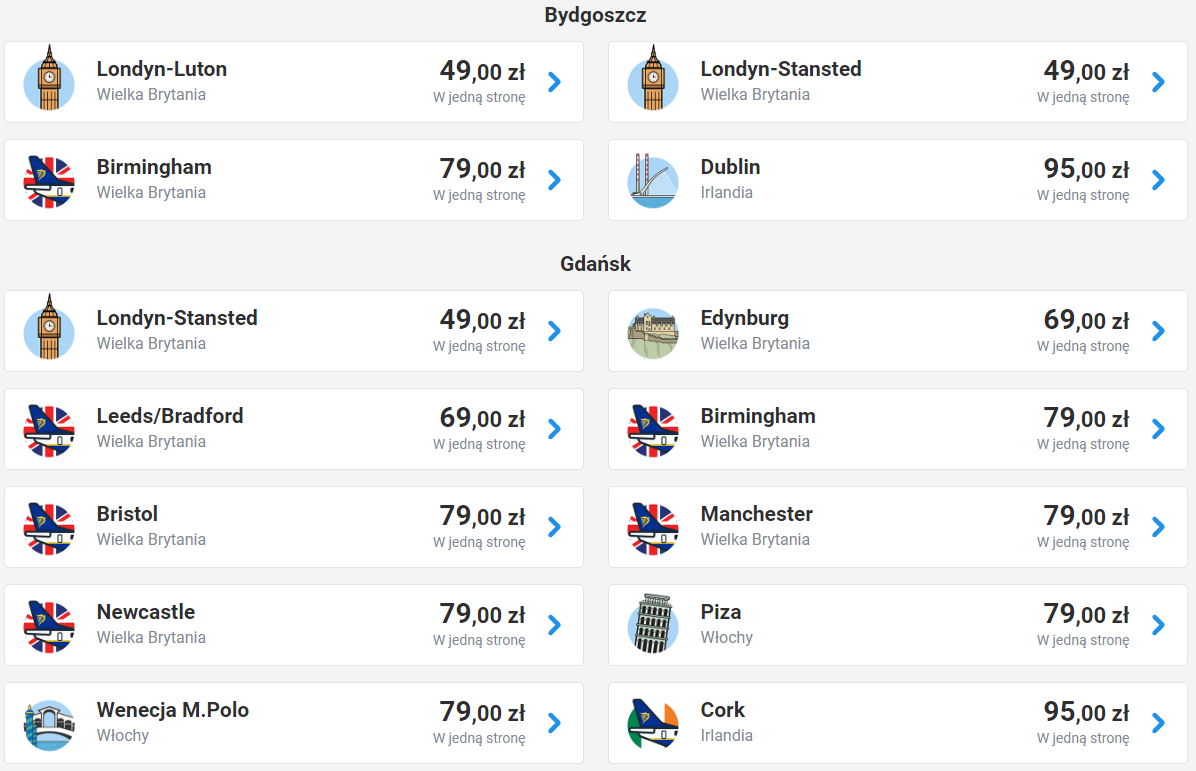Image resolution: width=1196 pixels, height=771 pixels.
Task: Click the UK flag plane icon for Newcastle
Action: tap(49, 625)
